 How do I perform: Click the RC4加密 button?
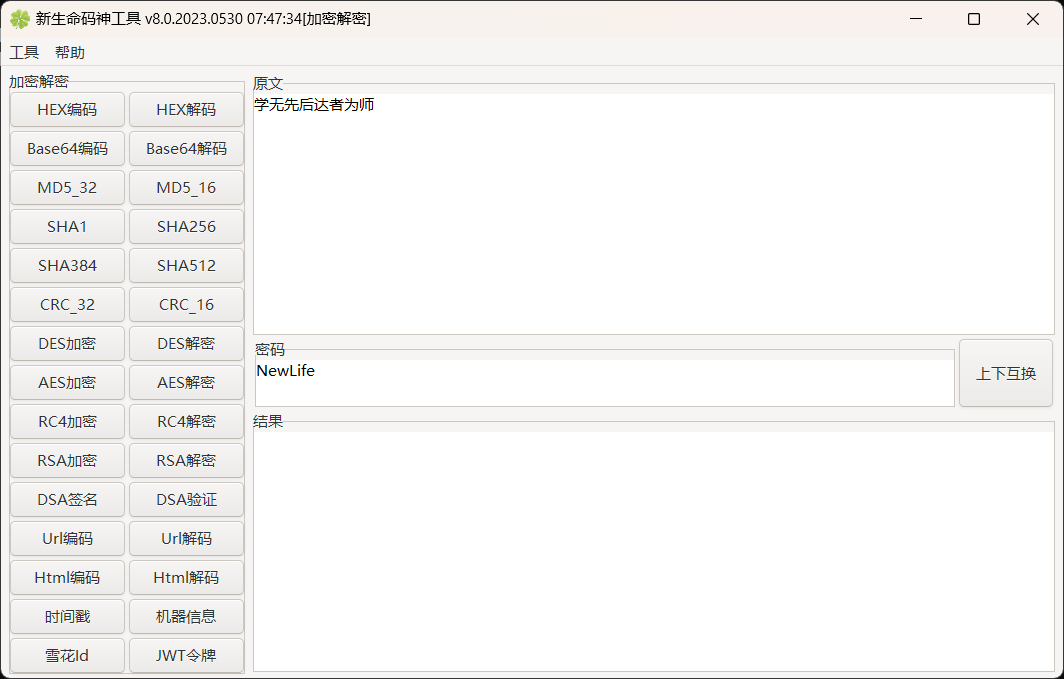tap(67, 422)
